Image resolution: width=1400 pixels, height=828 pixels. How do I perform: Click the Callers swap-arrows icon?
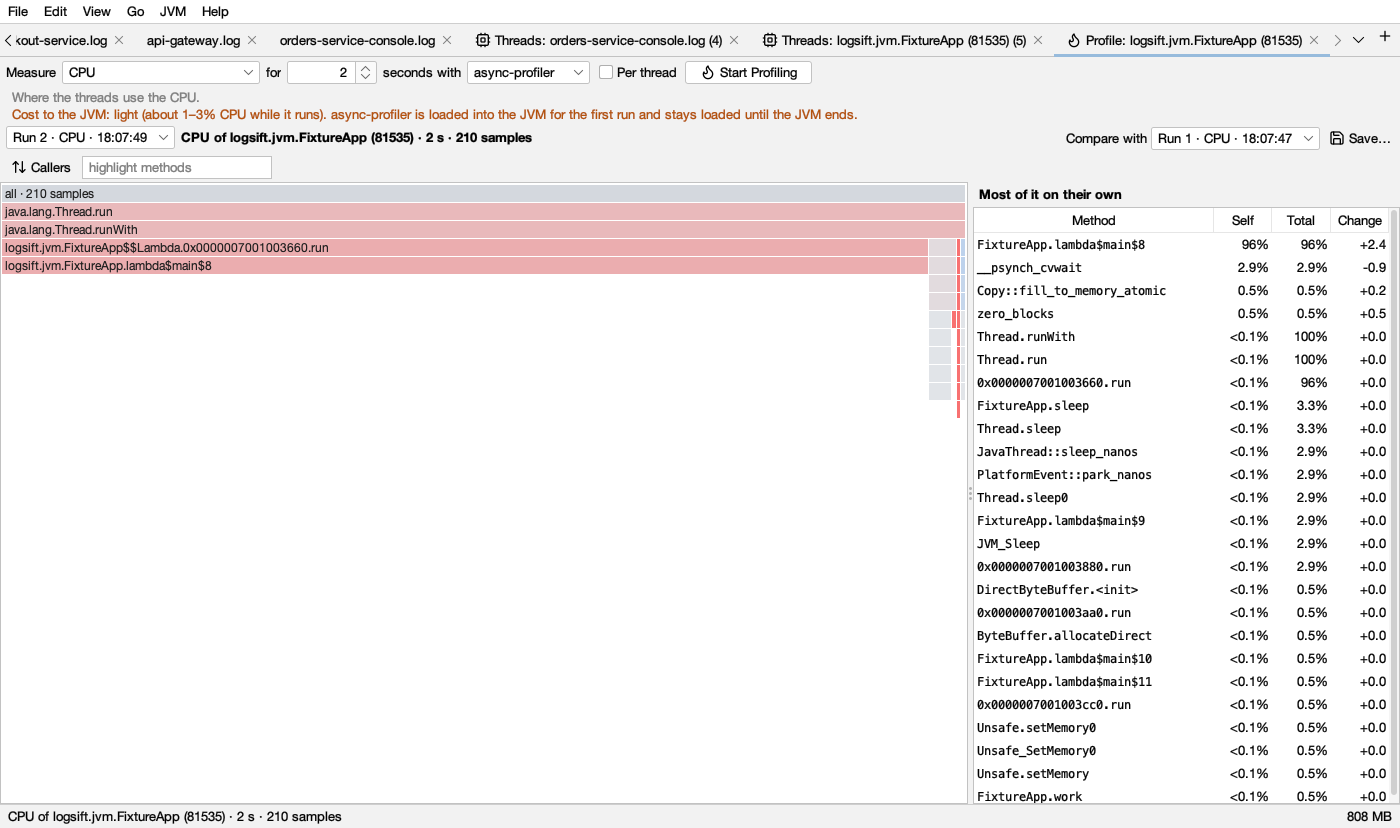click(18, 168)
